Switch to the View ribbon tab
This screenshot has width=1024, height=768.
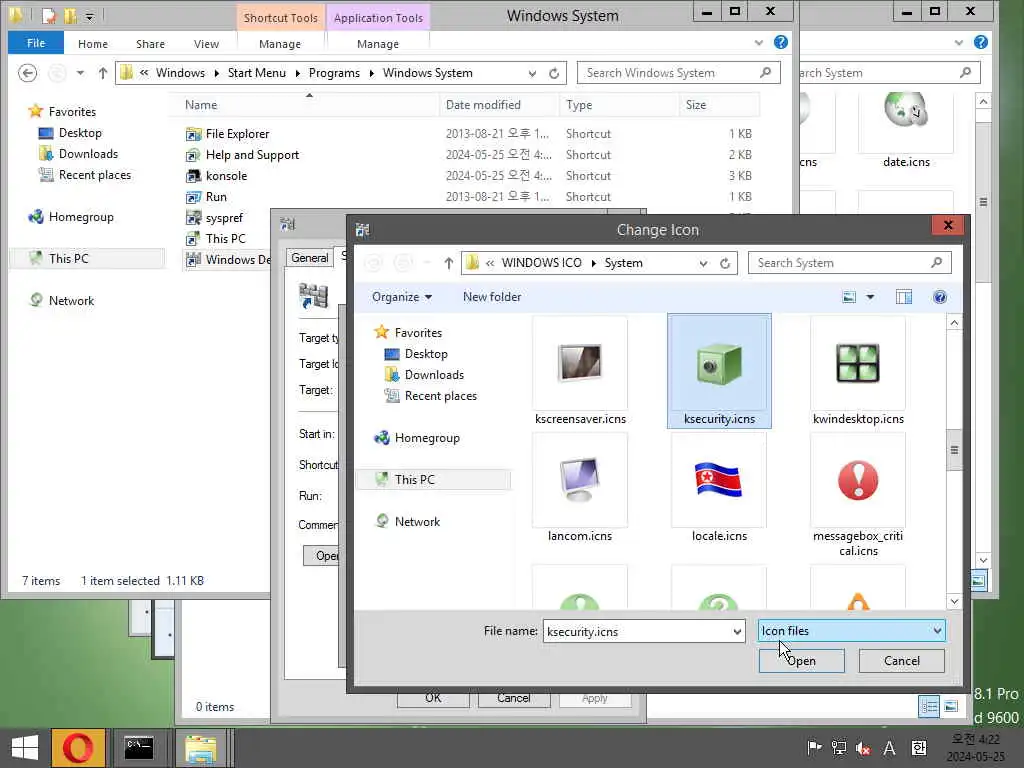point(206,44)
